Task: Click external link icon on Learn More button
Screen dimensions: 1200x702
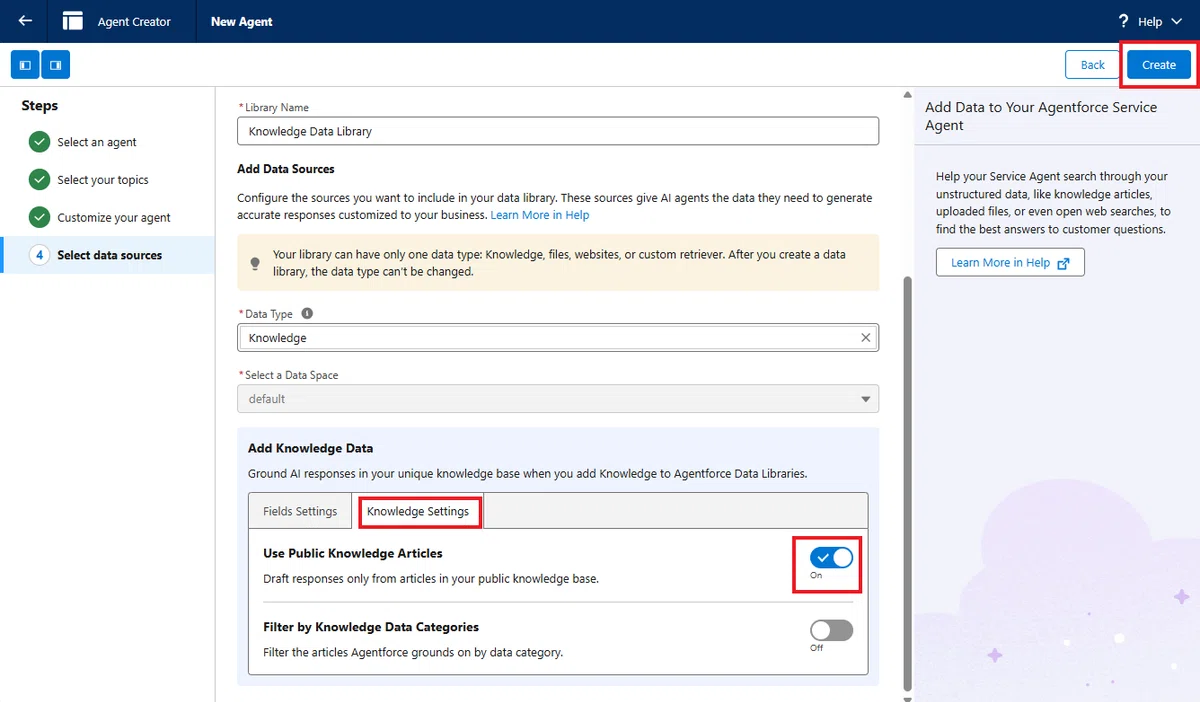Action: 1063,263
